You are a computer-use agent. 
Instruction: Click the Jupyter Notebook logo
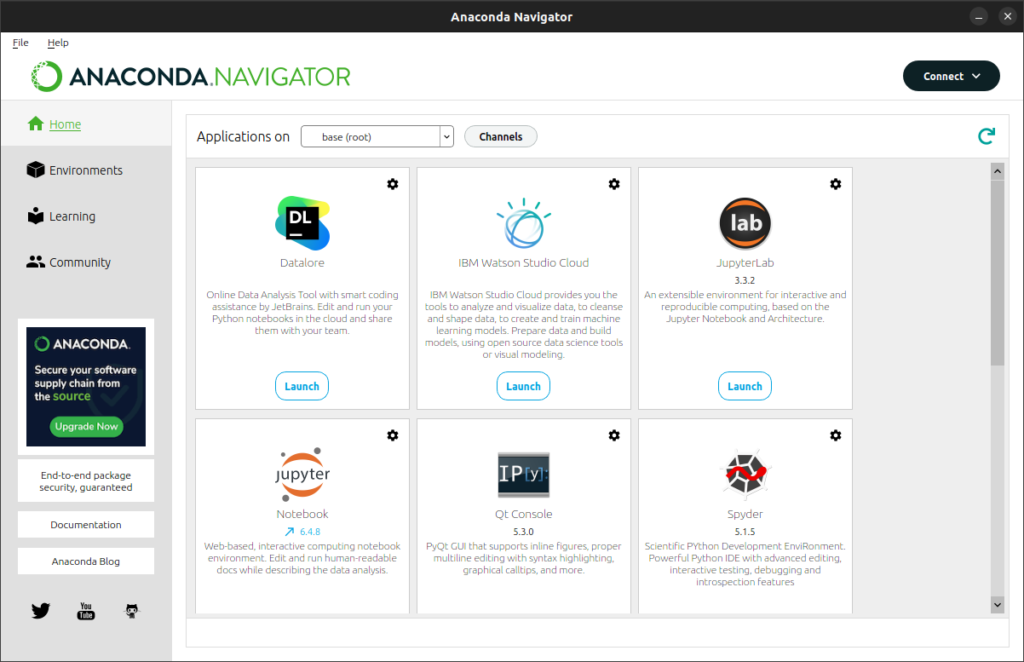pos(302,474)
